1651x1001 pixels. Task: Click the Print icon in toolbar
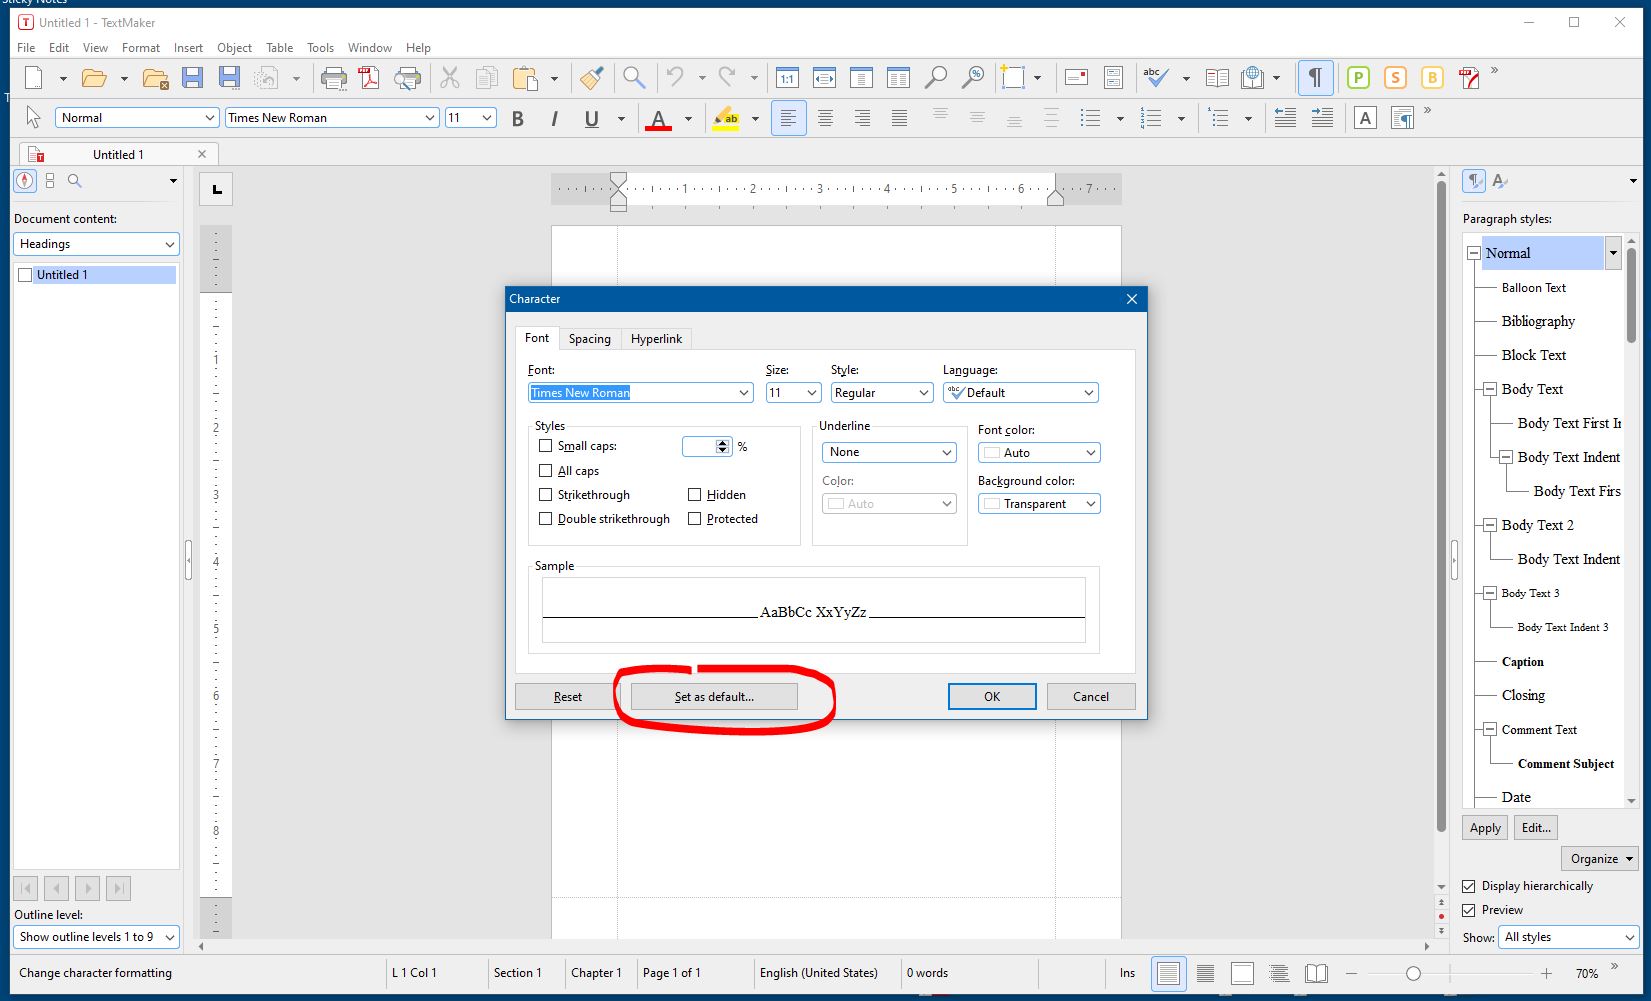click(333, 78)
